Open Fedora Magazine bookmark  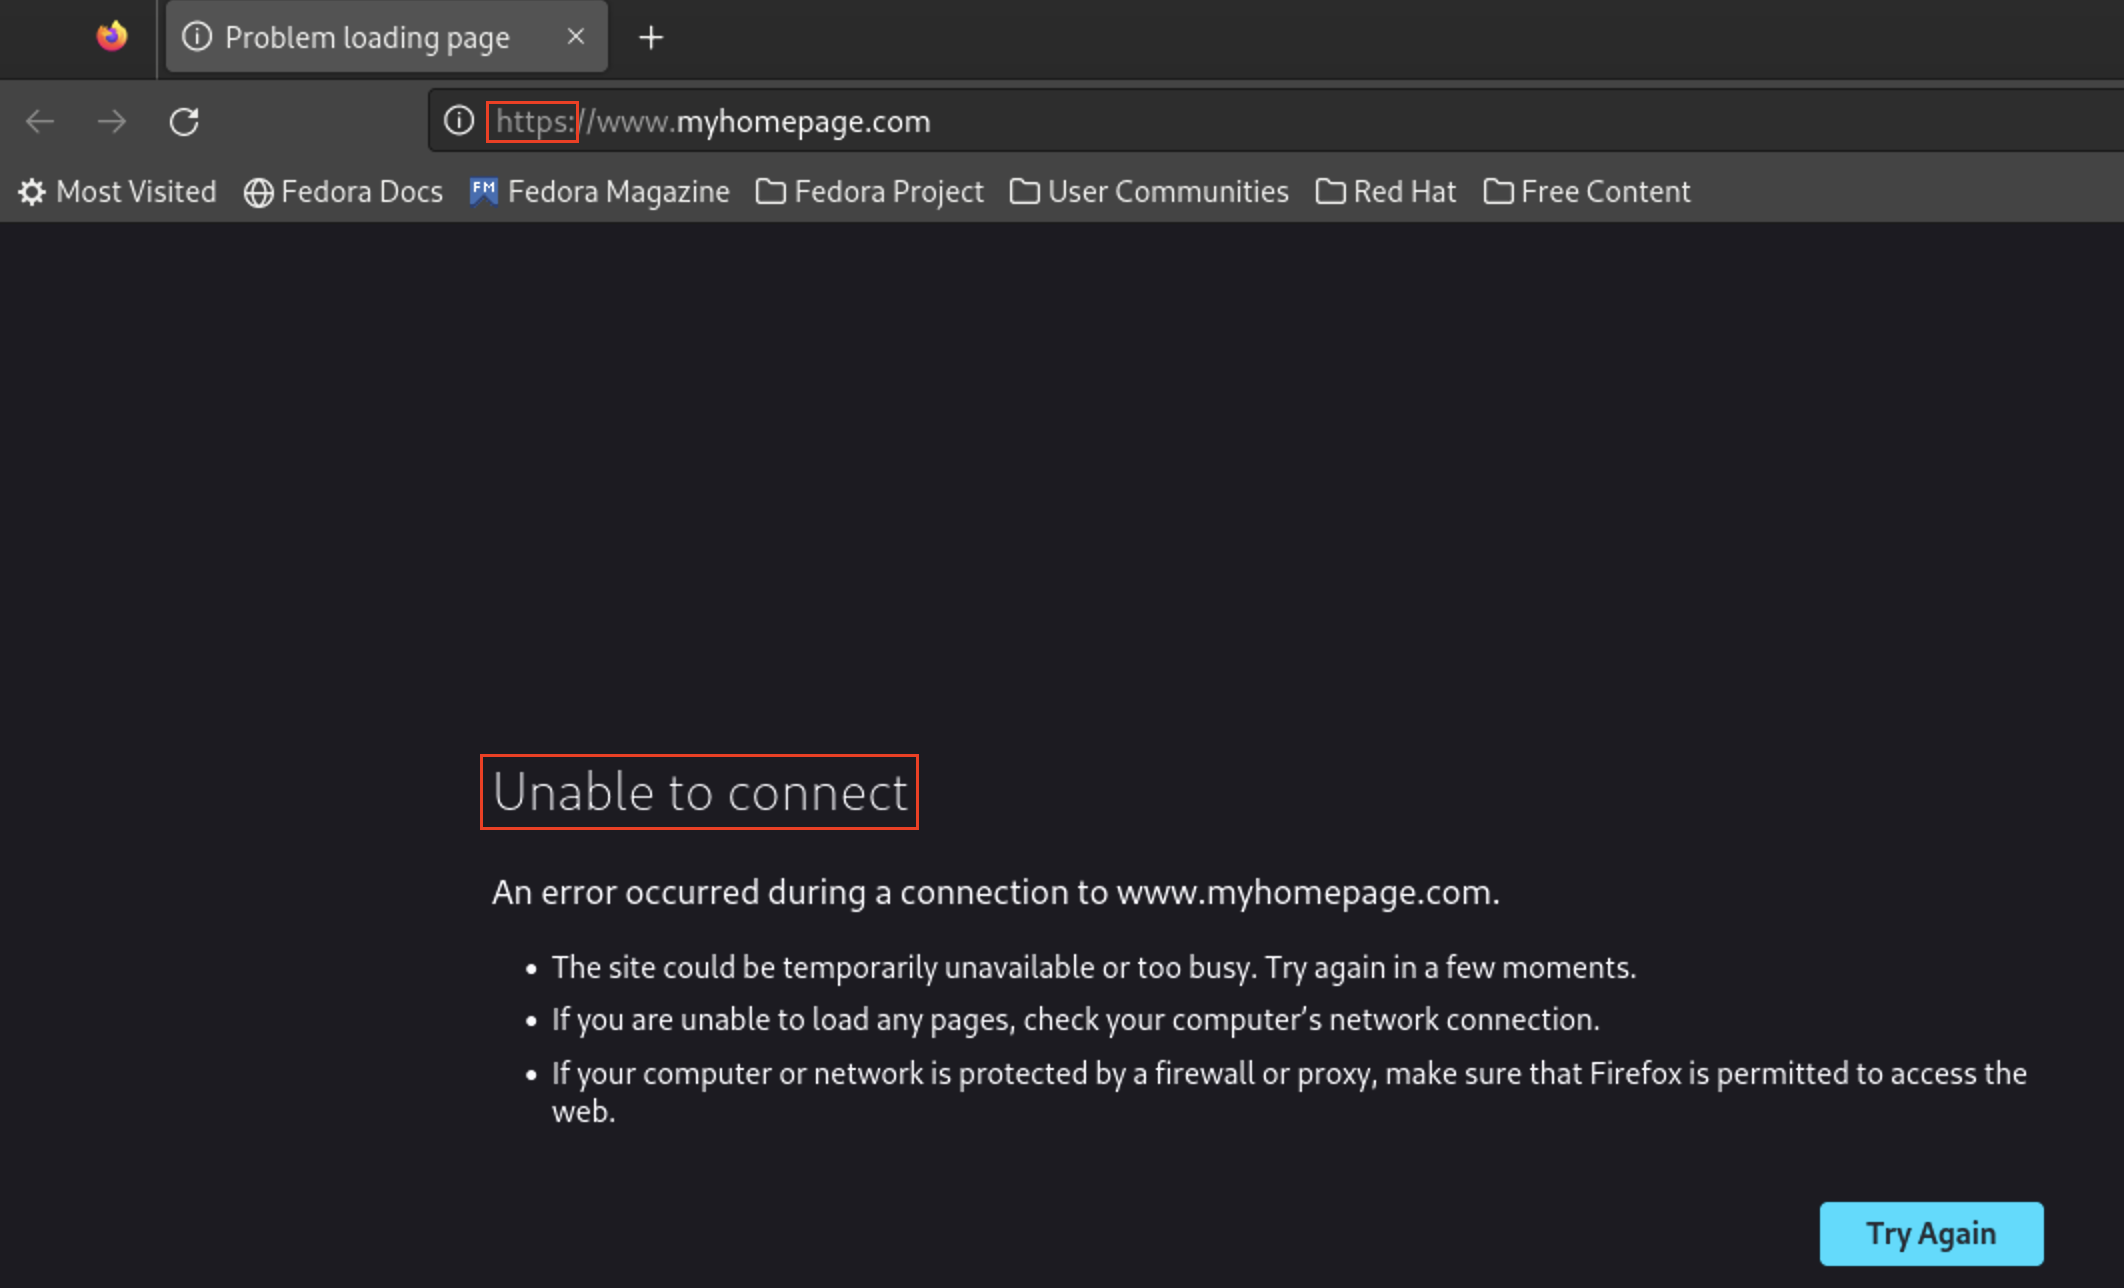tap(600, 192)
